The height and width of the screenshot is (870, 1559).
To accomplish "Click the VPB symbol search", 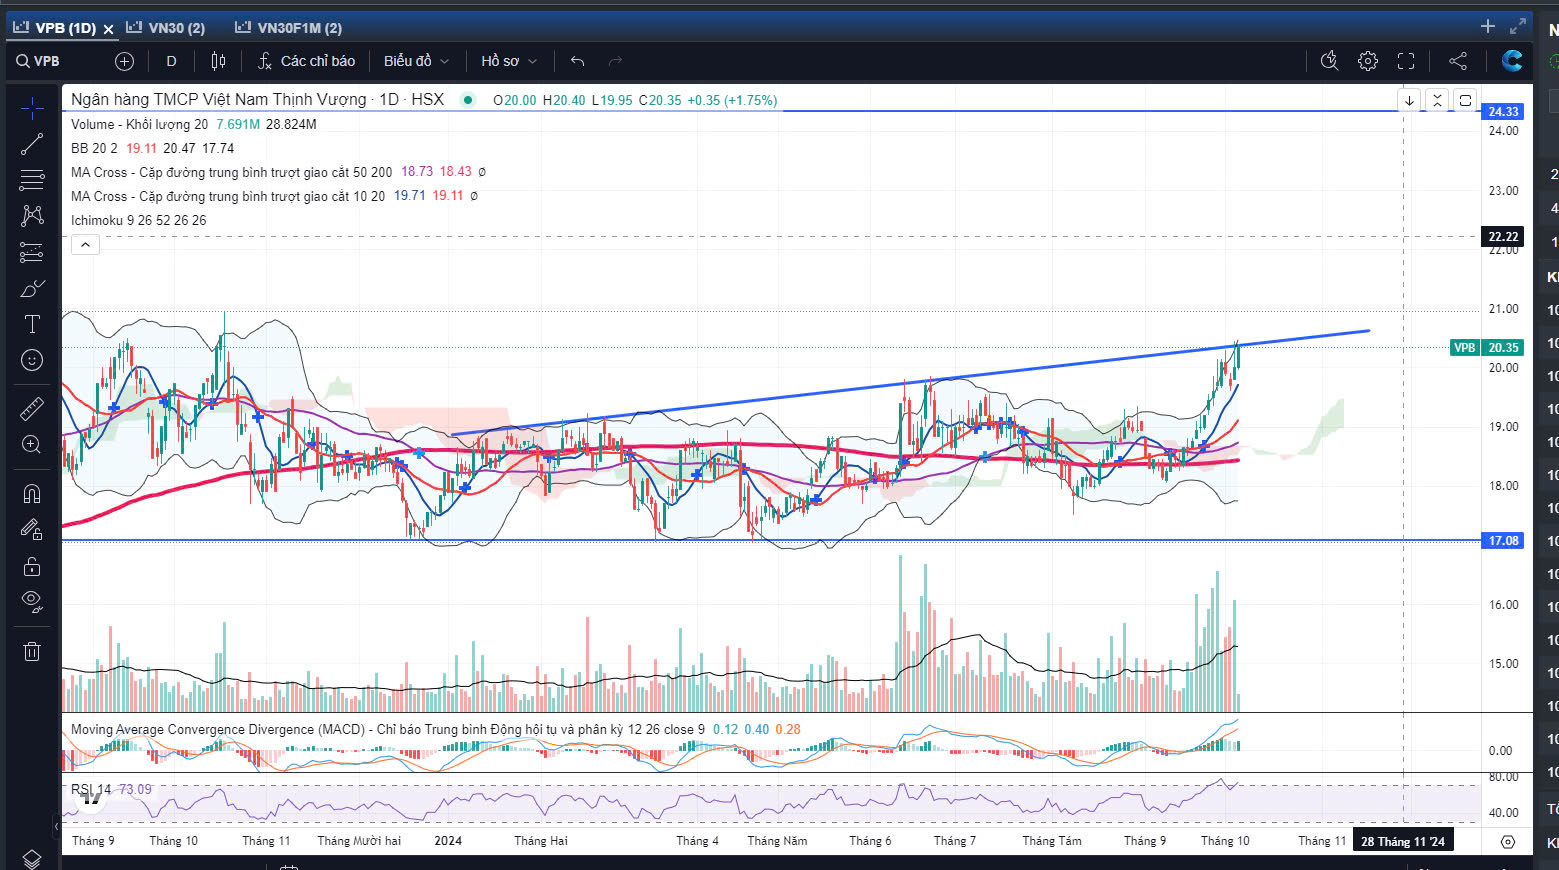I will click(38, 61).
